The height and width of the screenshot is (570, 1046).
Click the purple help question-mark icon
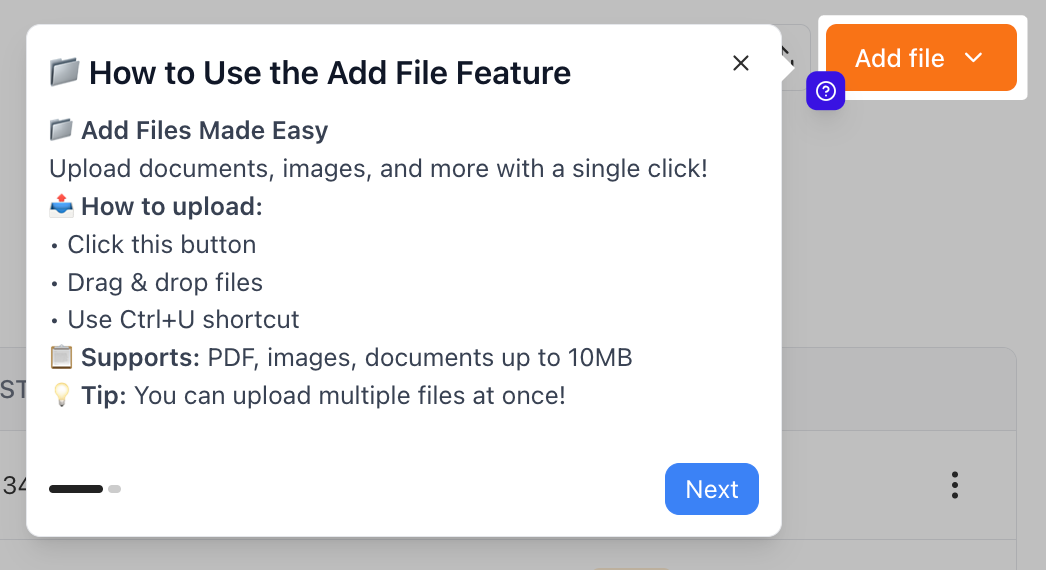pos(826,92)
